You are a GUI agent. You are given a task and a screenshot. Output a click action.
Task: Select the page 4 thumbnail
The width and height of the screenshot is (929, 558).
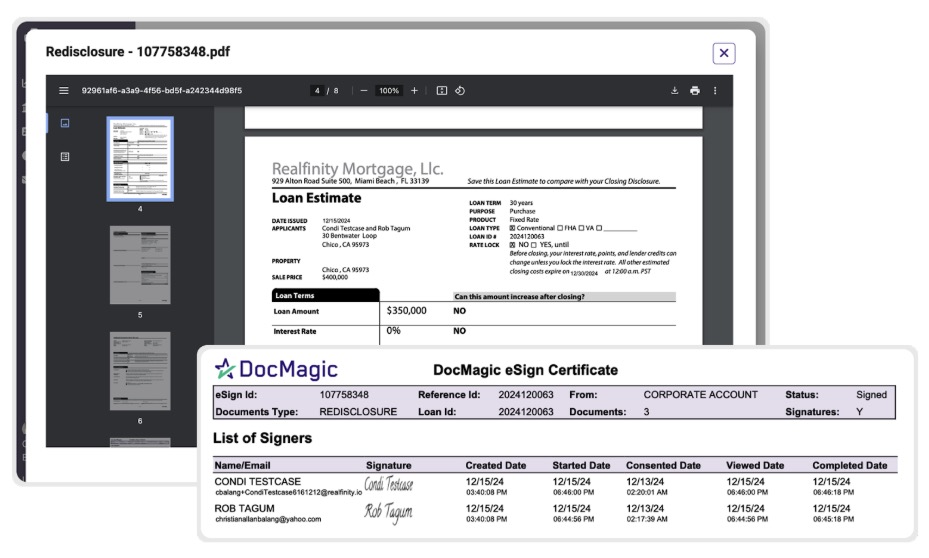click(x=140, y=159)
